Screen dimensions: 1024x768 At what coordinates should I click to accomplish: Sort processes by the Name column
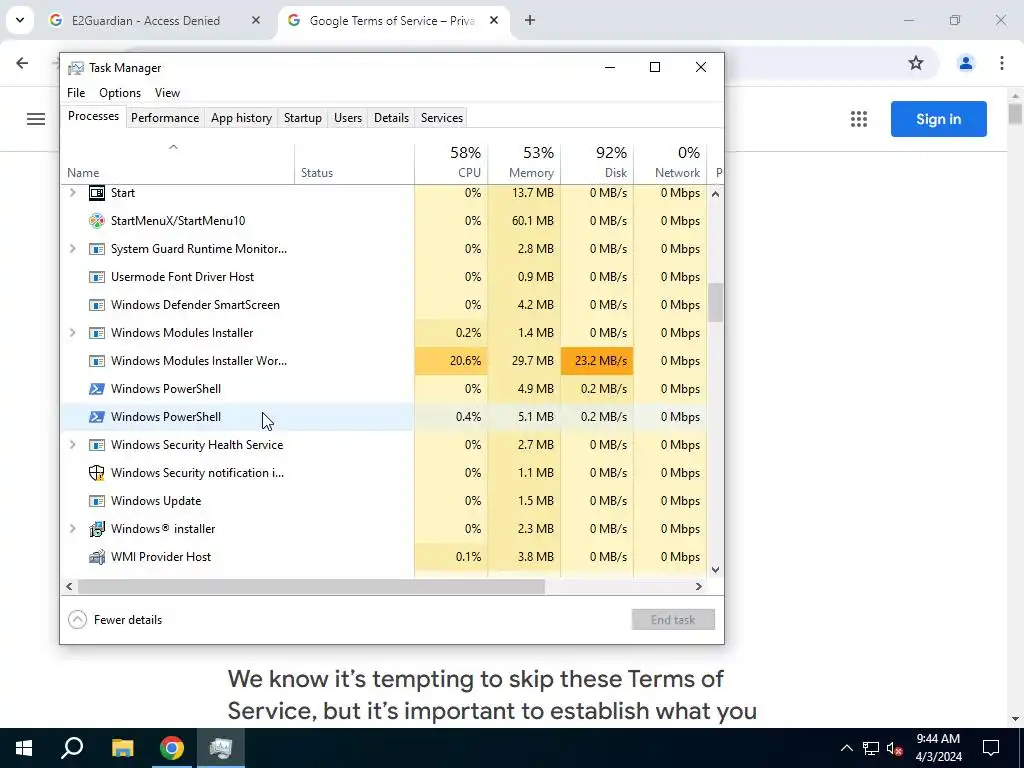(178, 162)
